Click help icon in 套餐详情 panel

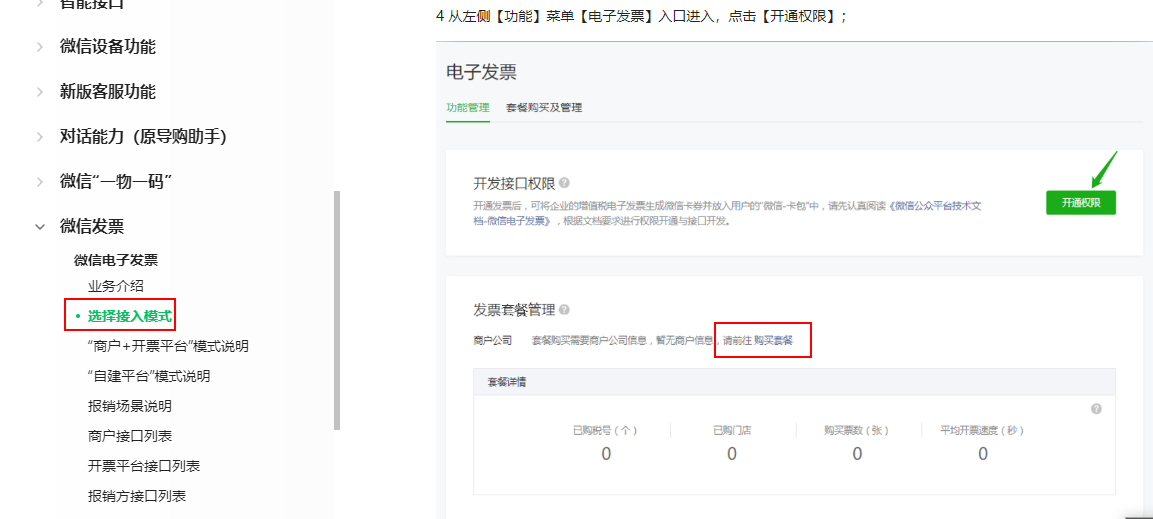1096,409
